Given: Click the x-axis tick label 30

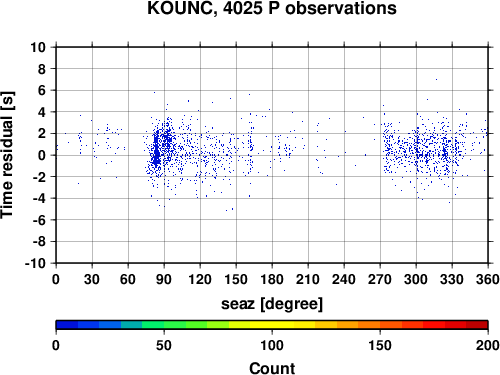Looking at the screenshot, I should pos(92,279).
